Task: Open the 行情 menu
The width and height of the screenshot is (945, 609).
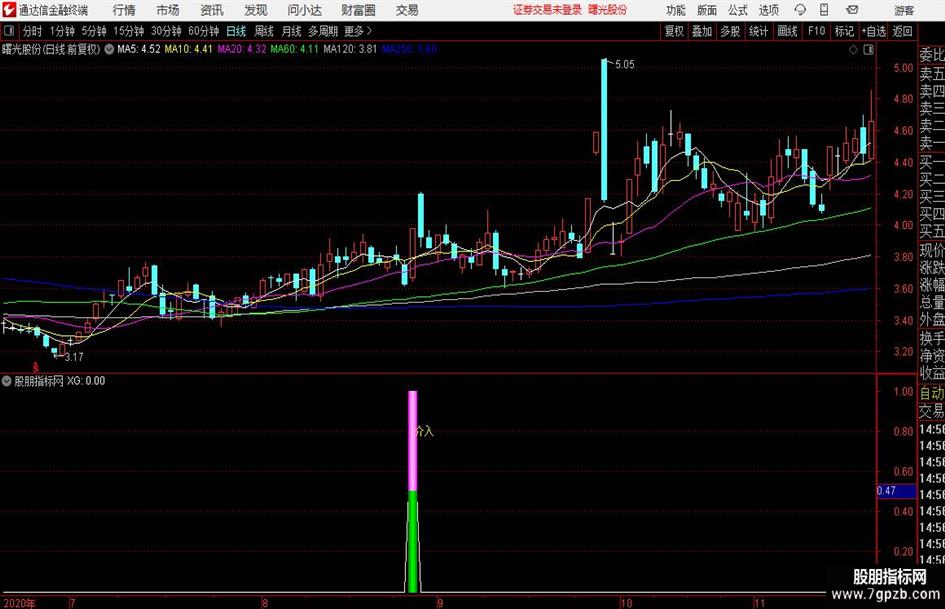Action: point(124,10)
